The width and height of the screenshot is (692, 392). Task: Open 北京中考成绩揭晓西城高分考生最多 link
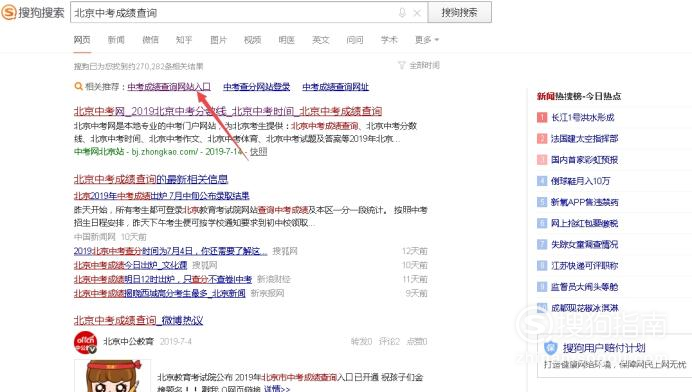point(159,293)
